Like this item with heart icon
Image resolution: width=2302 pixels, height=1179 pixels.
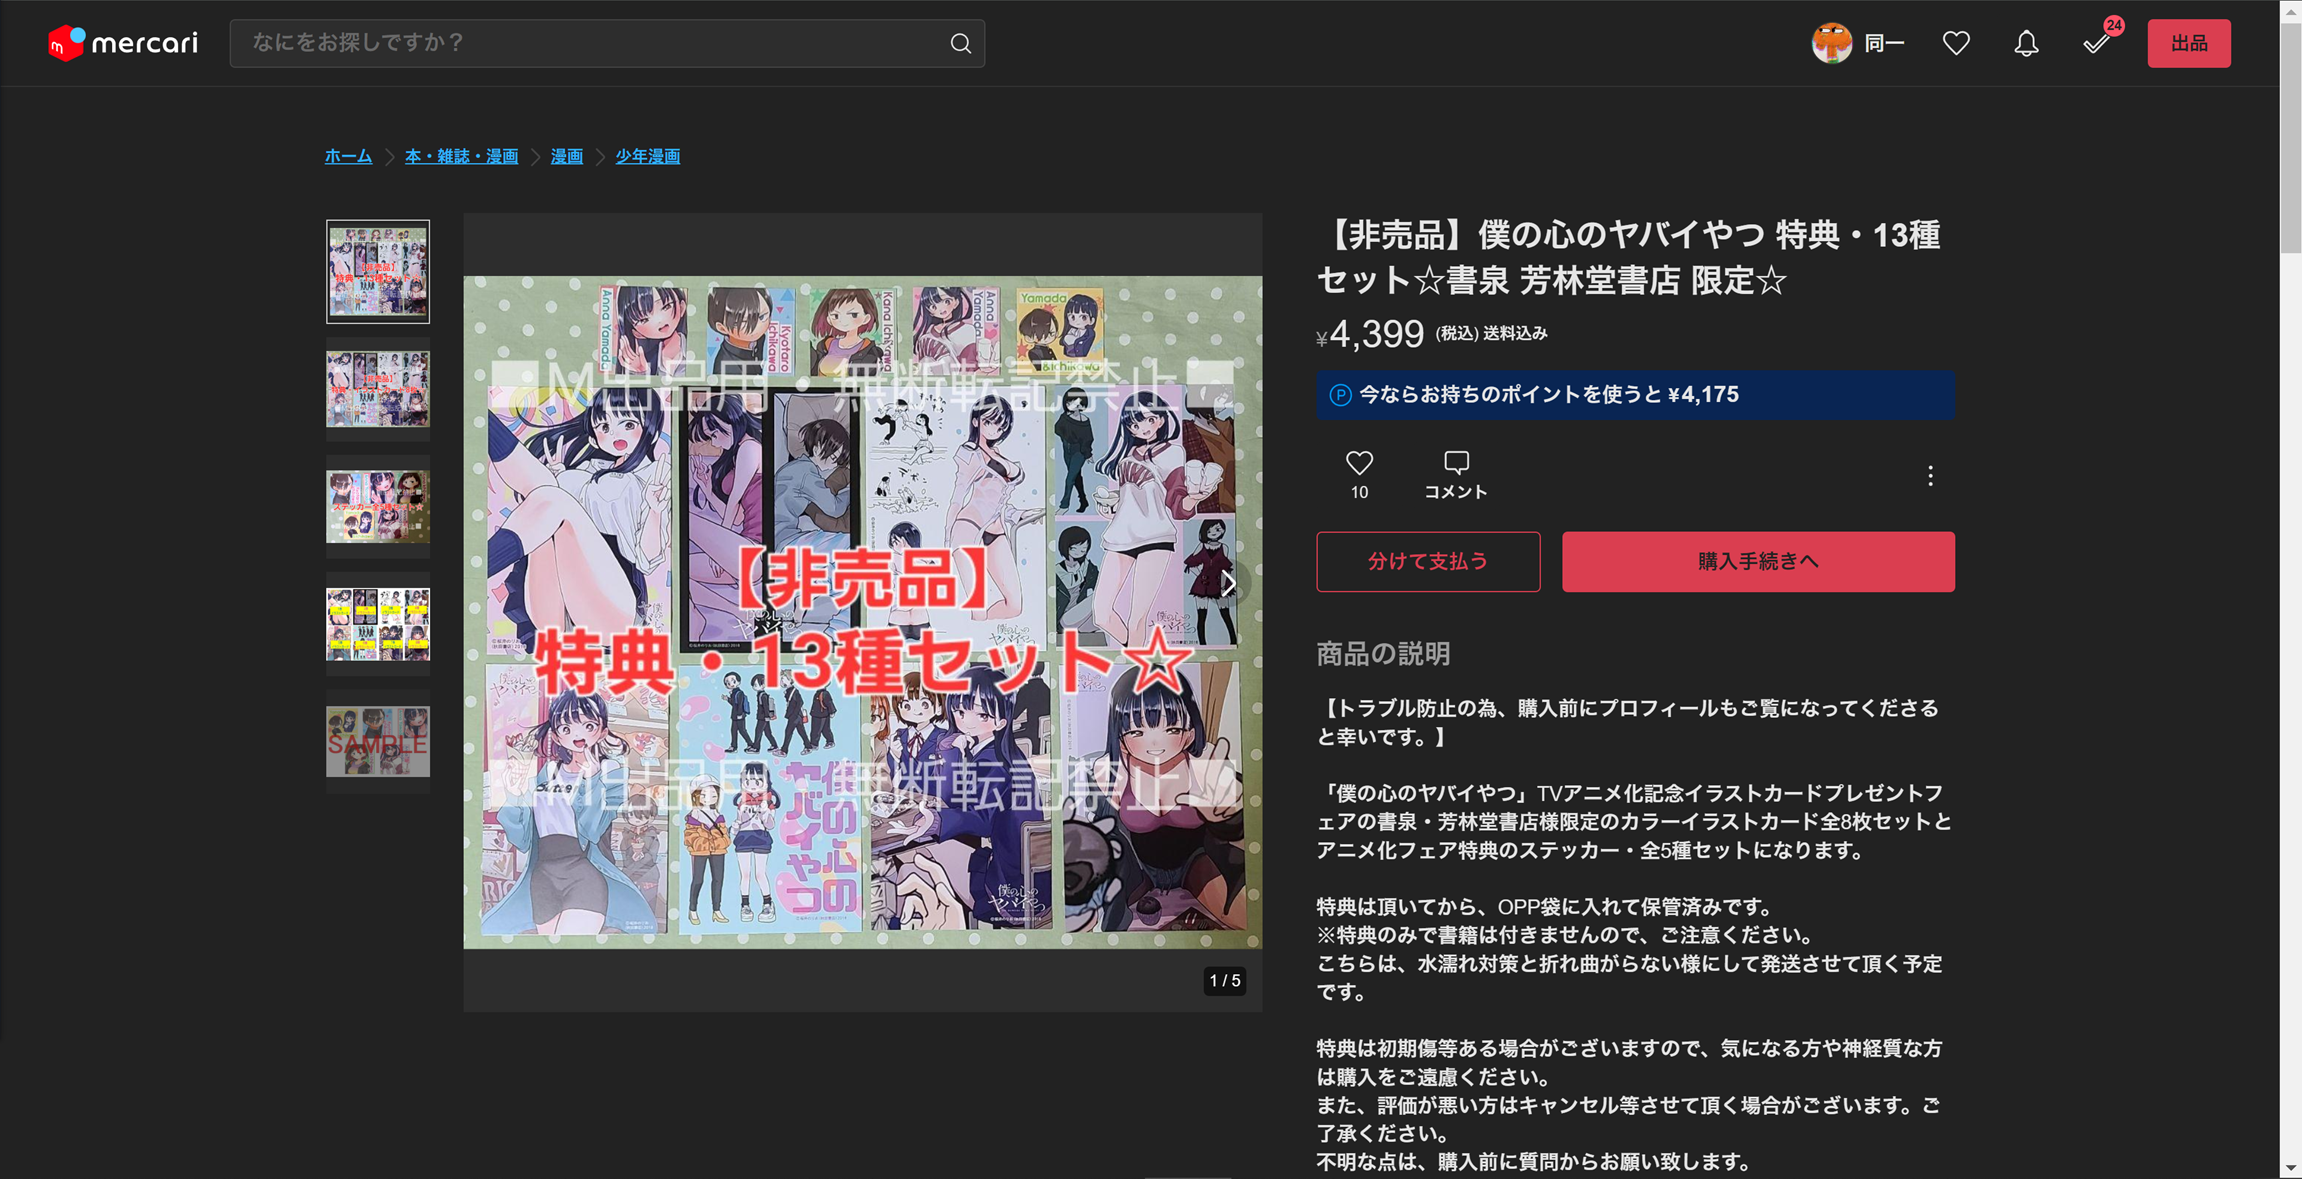pyautogui.click(x=1359, y=463)
